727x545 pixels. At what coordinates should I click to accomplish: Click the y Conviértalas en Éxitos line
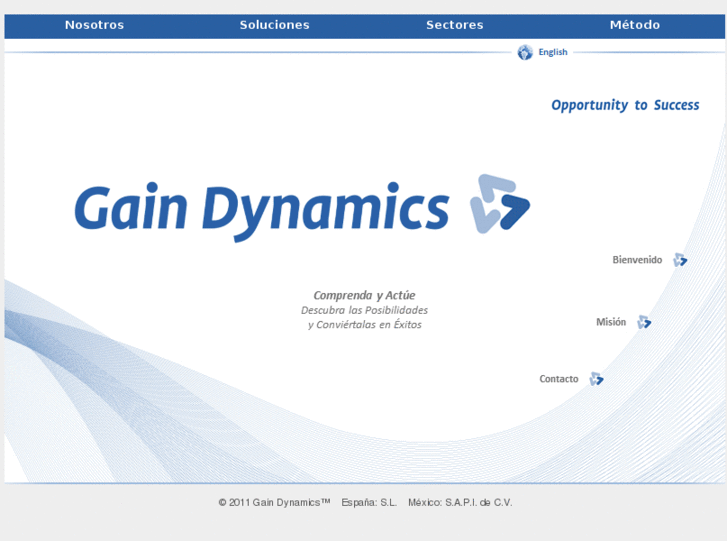point(365,325)
